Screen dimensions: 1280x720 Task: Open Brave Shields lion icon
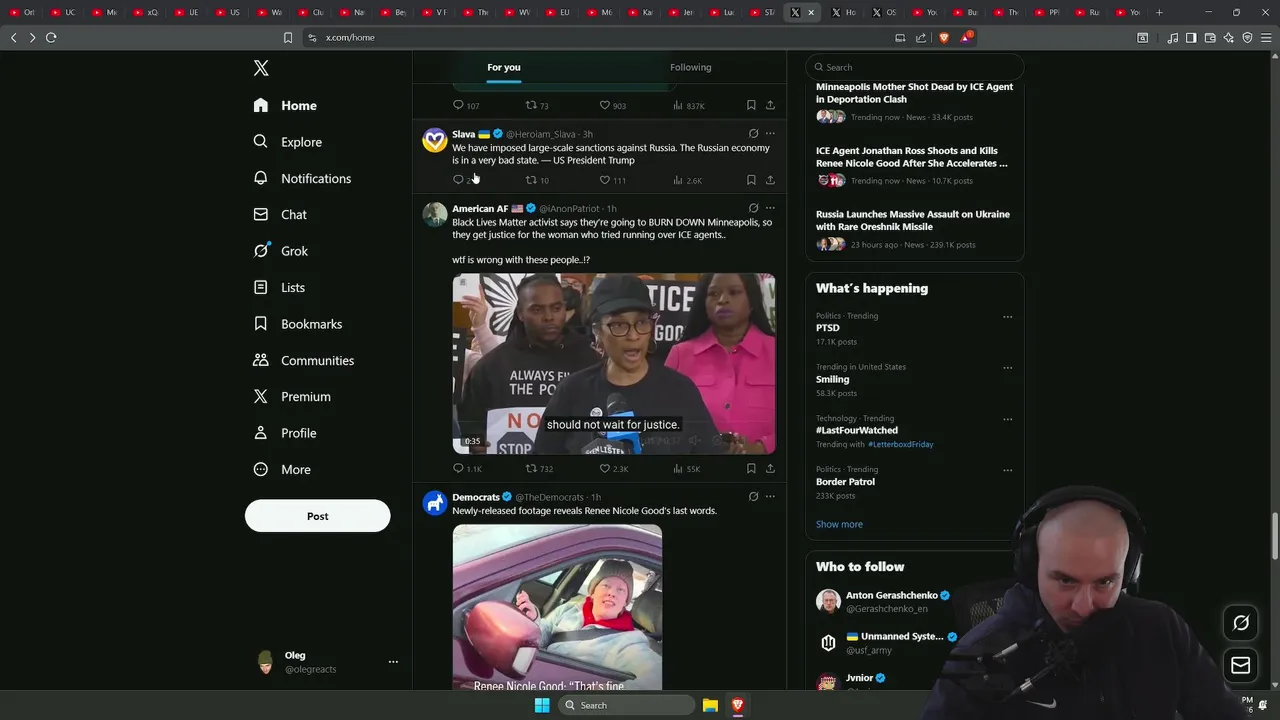[944, 37]
